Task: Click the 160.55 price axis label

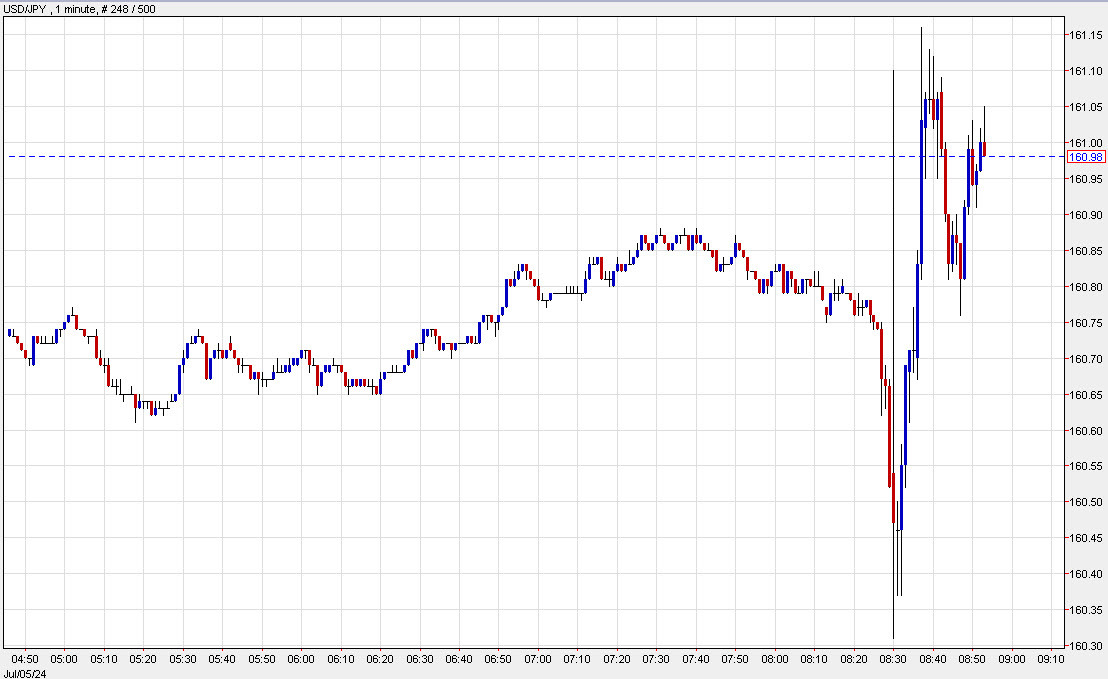Action: 1085,466
